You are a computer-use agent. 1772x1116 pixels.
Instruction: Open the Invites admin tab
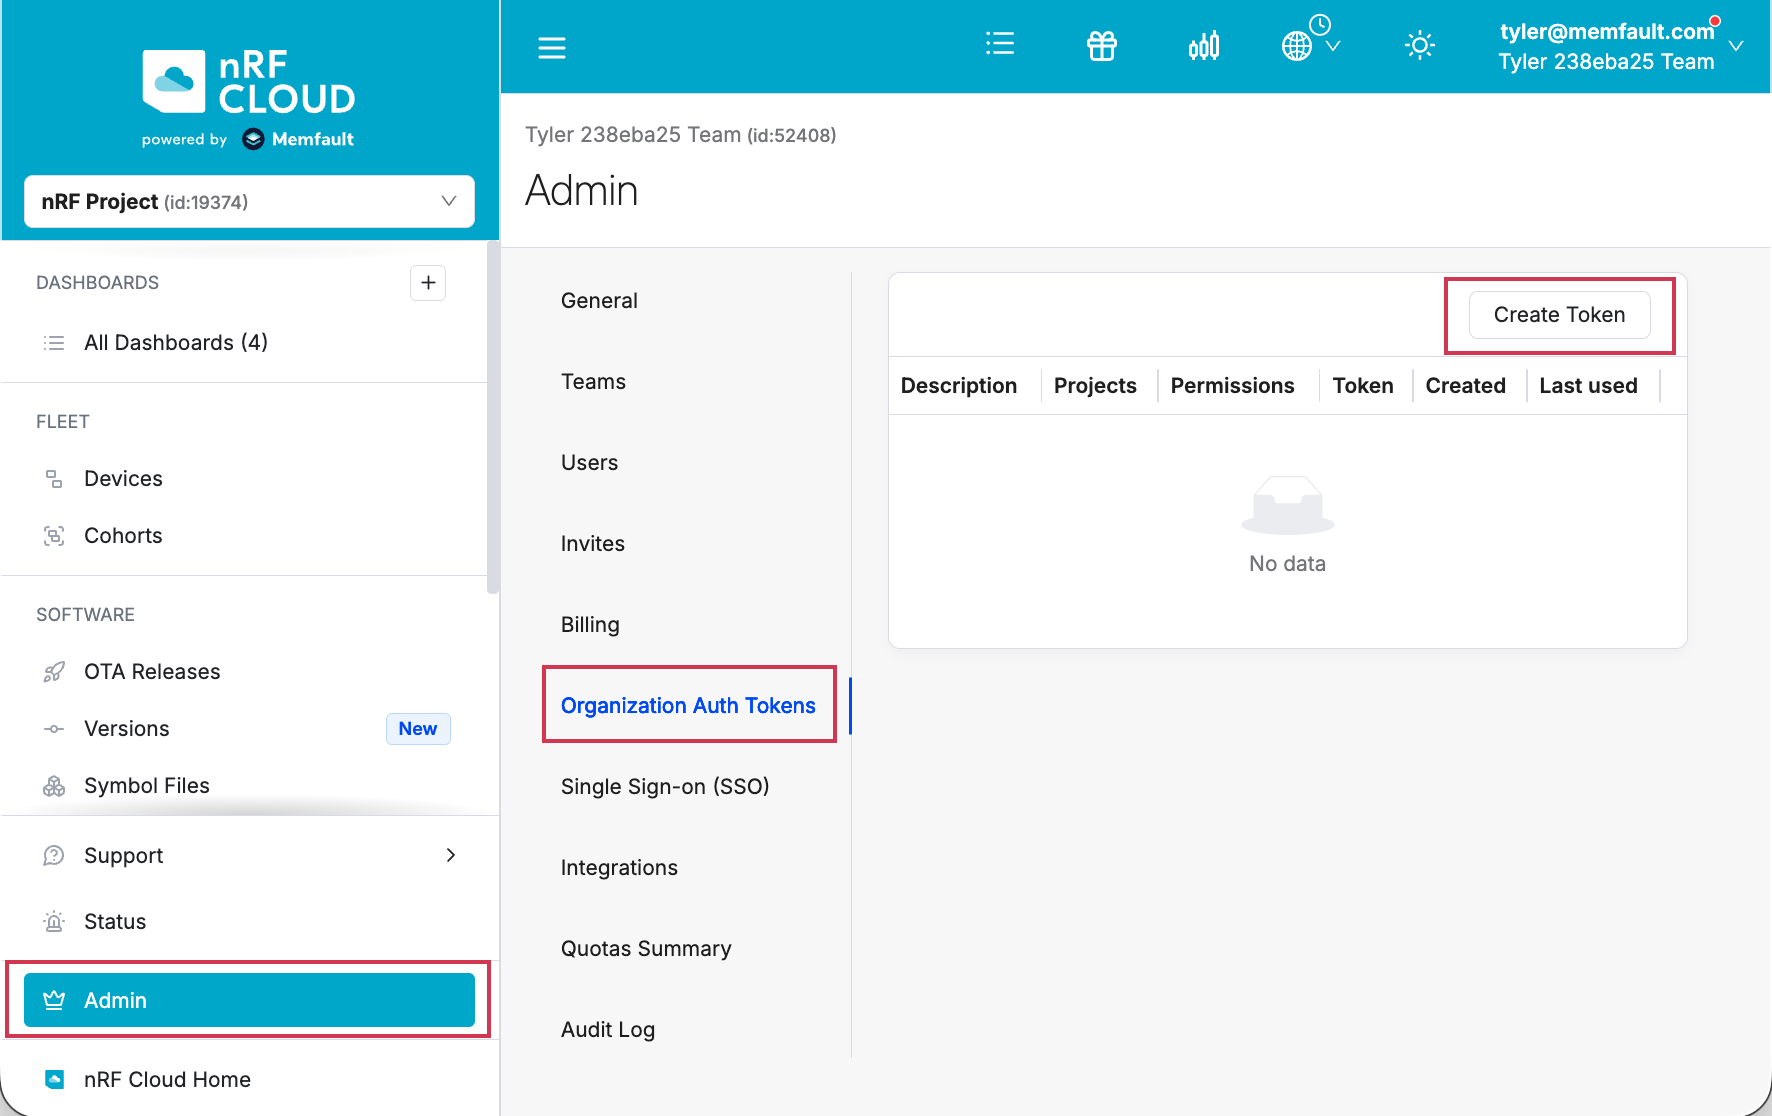(x=592, y=544)
